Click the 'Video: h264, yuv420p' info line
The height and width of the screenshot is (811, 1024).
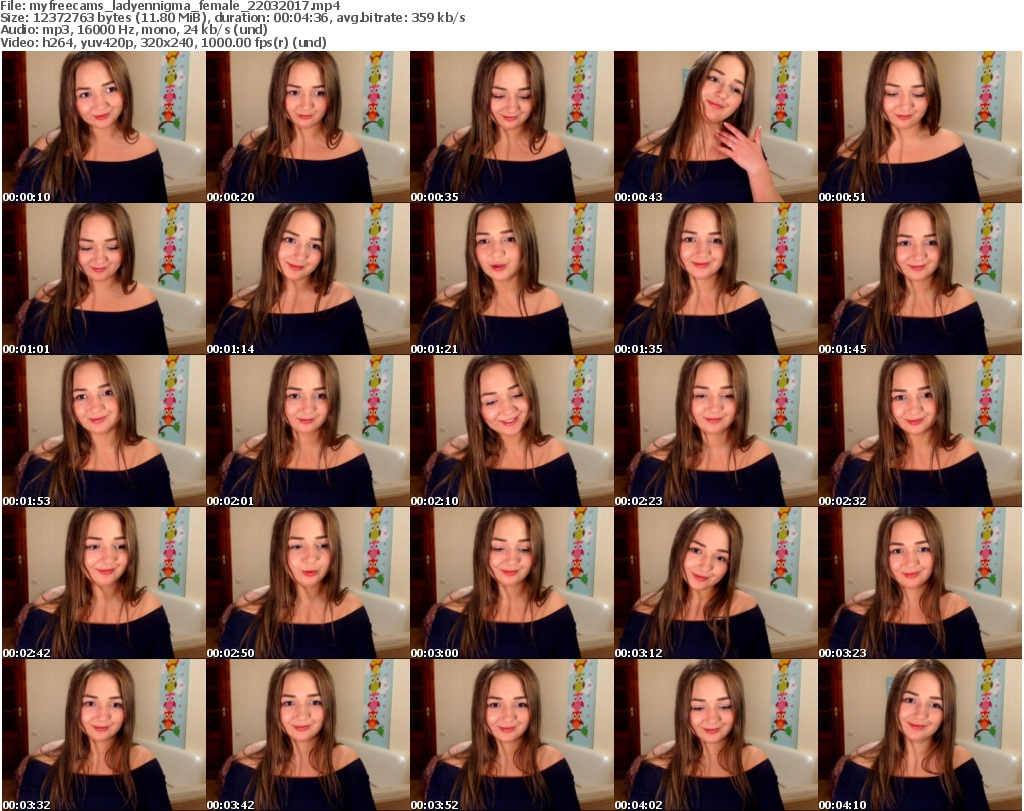click(163, 42)
